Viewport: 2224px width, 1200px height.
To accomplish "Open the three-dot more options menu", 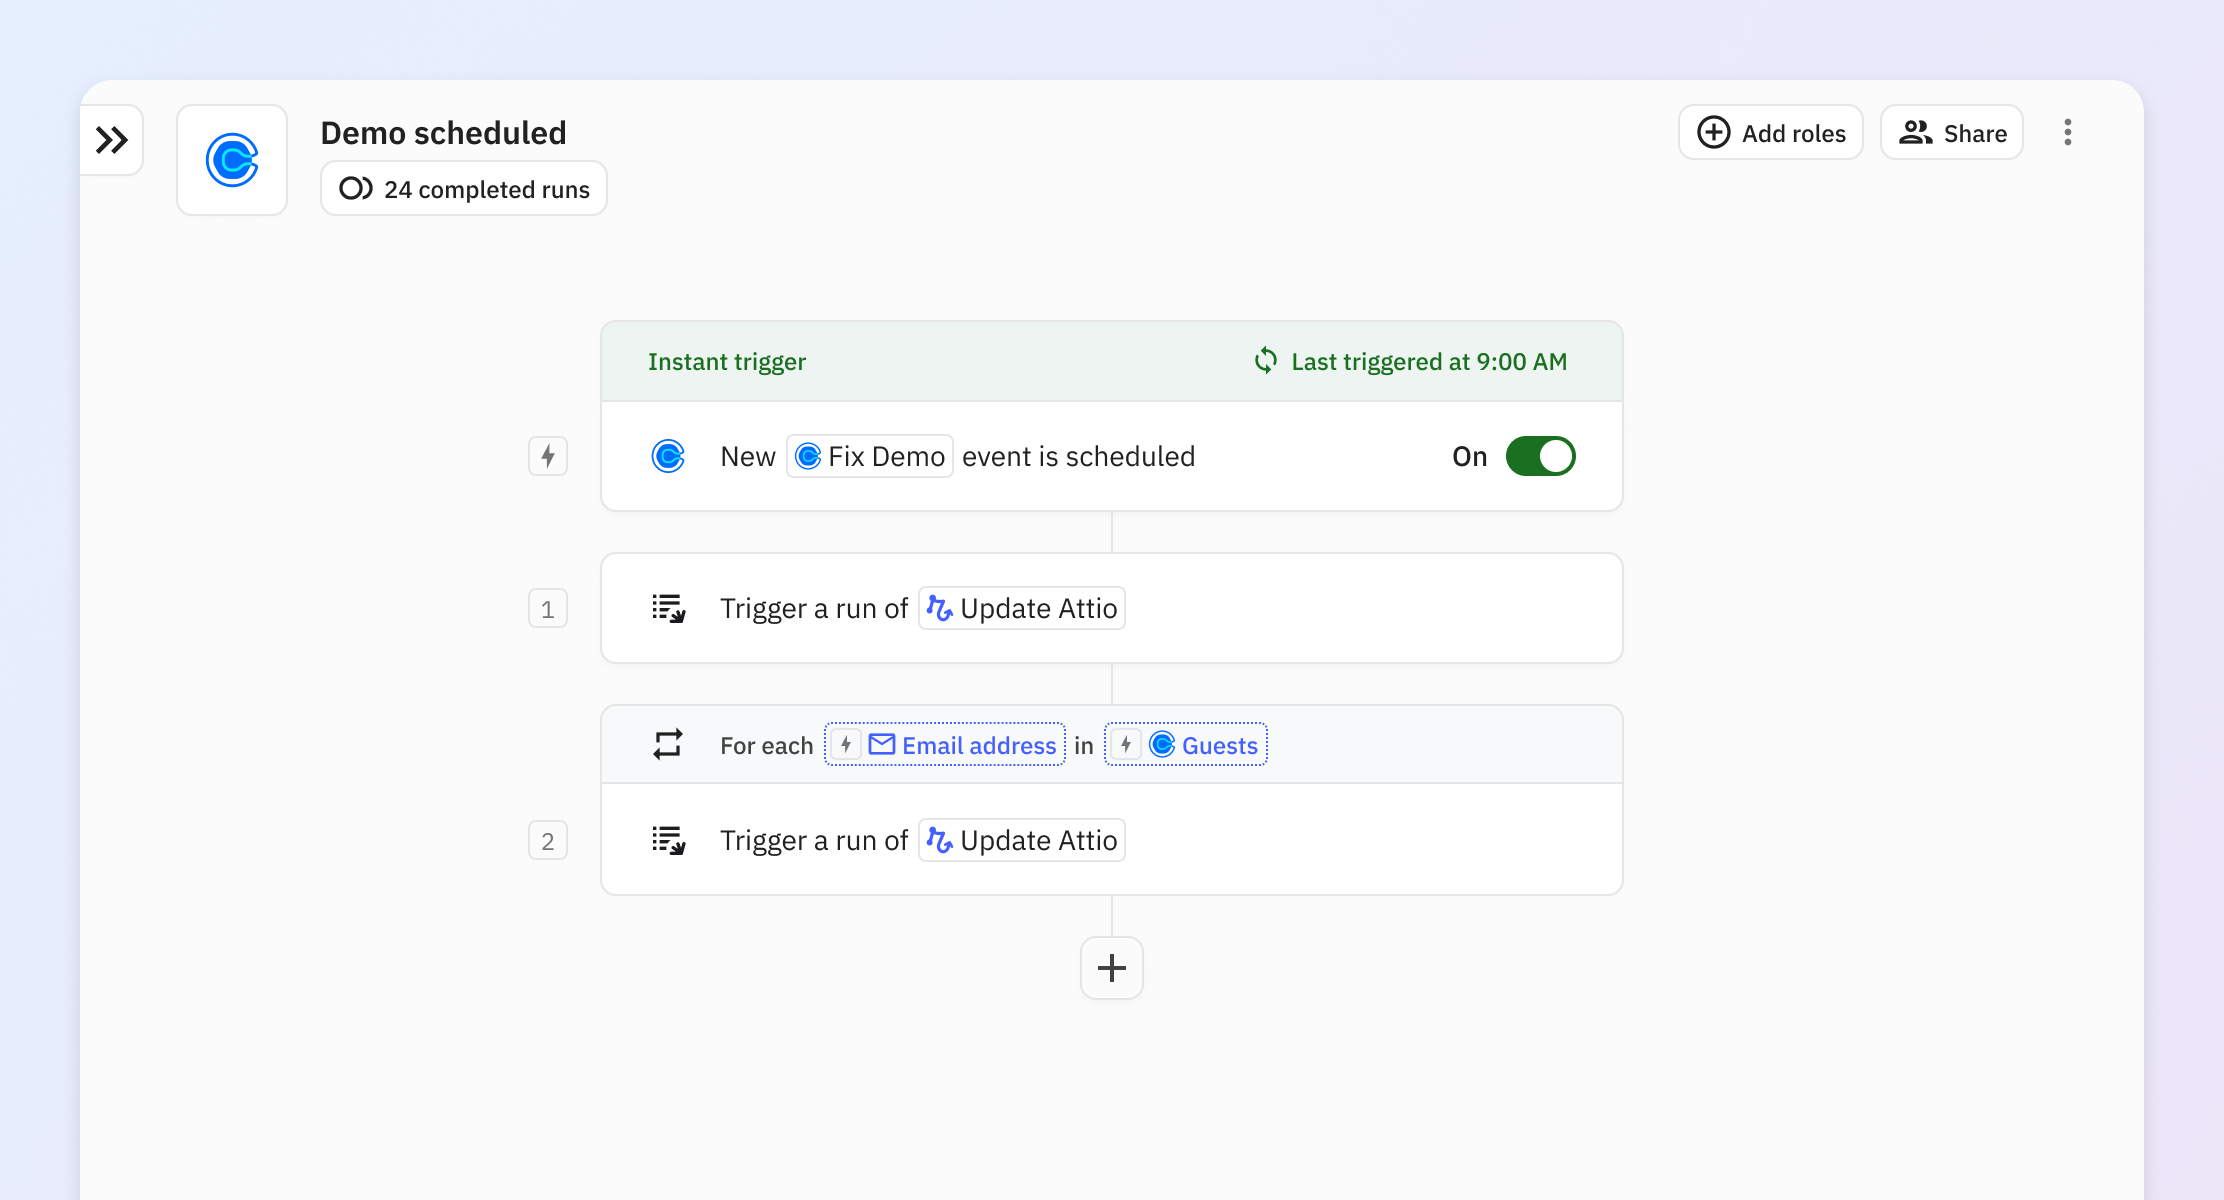I will tap(2067, 133).
